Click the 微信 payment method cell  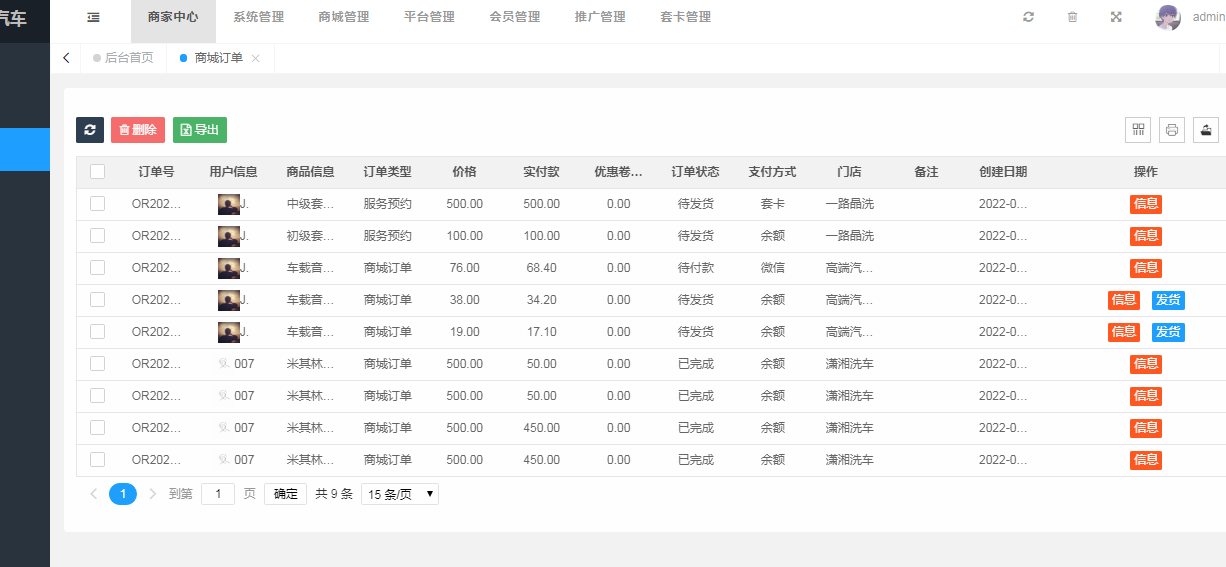(772, 268)
